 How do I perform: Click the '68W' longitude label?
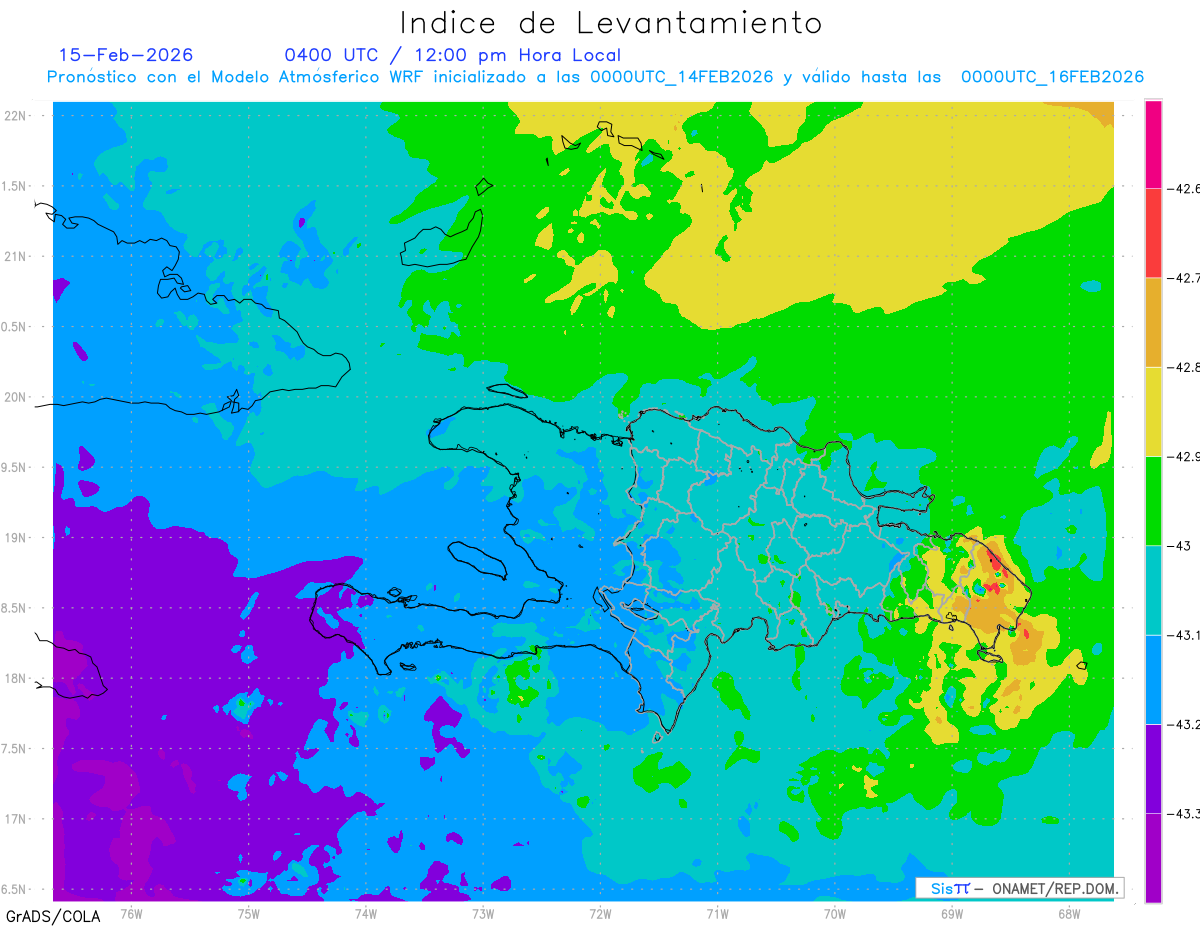coord(1069,913)
